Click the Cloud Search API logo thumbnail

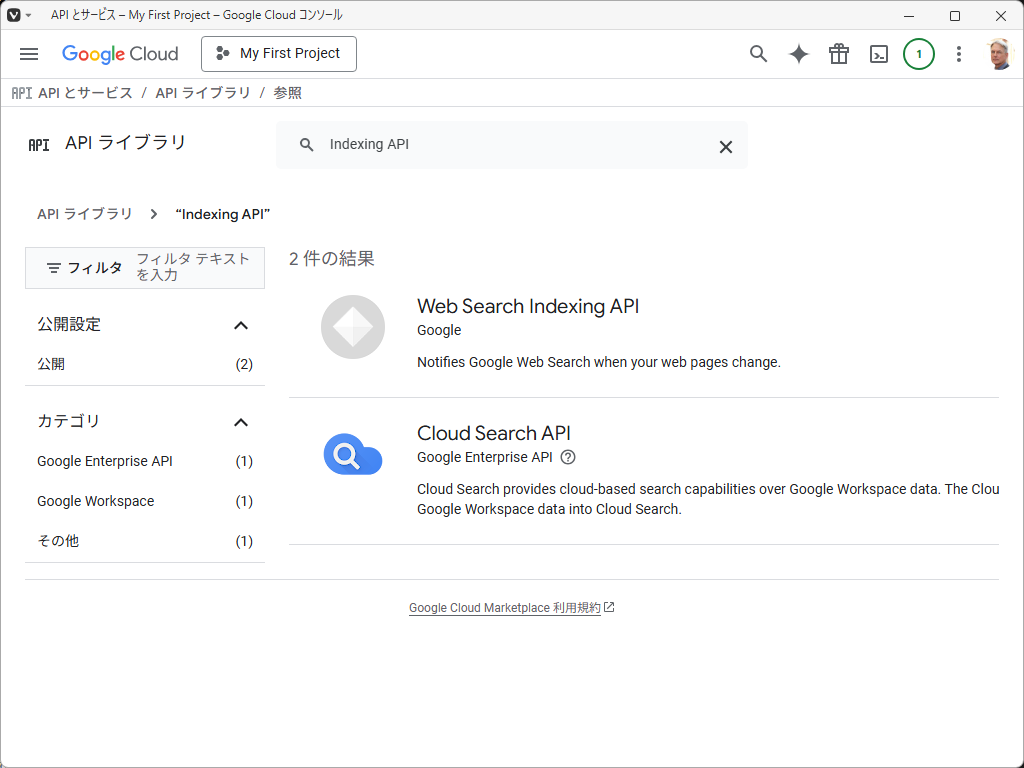point(352,455)
